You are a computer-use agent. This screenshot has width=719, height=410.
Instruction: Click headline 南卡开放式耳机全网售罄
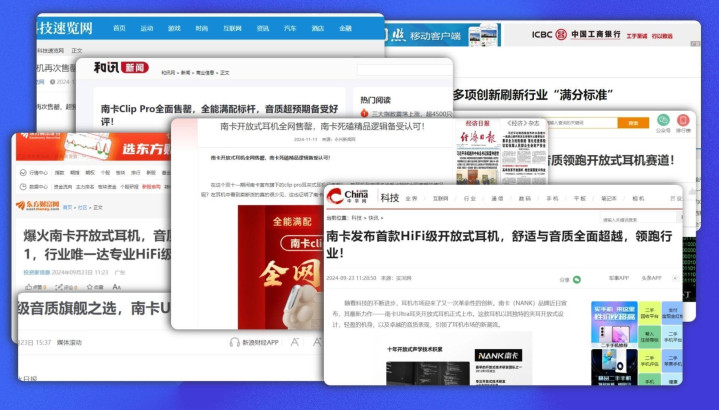[322, 126]
